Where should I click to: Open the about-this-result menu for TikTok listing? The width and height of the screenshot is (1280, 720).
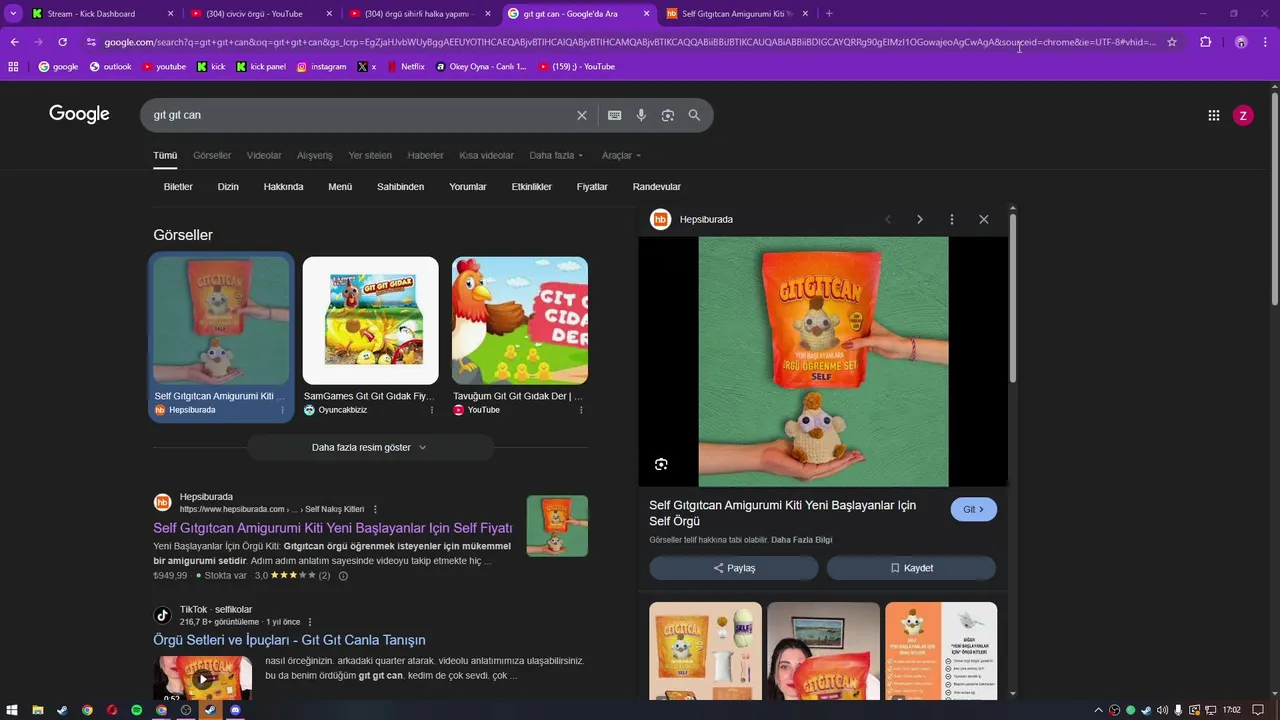click(310, 622)
